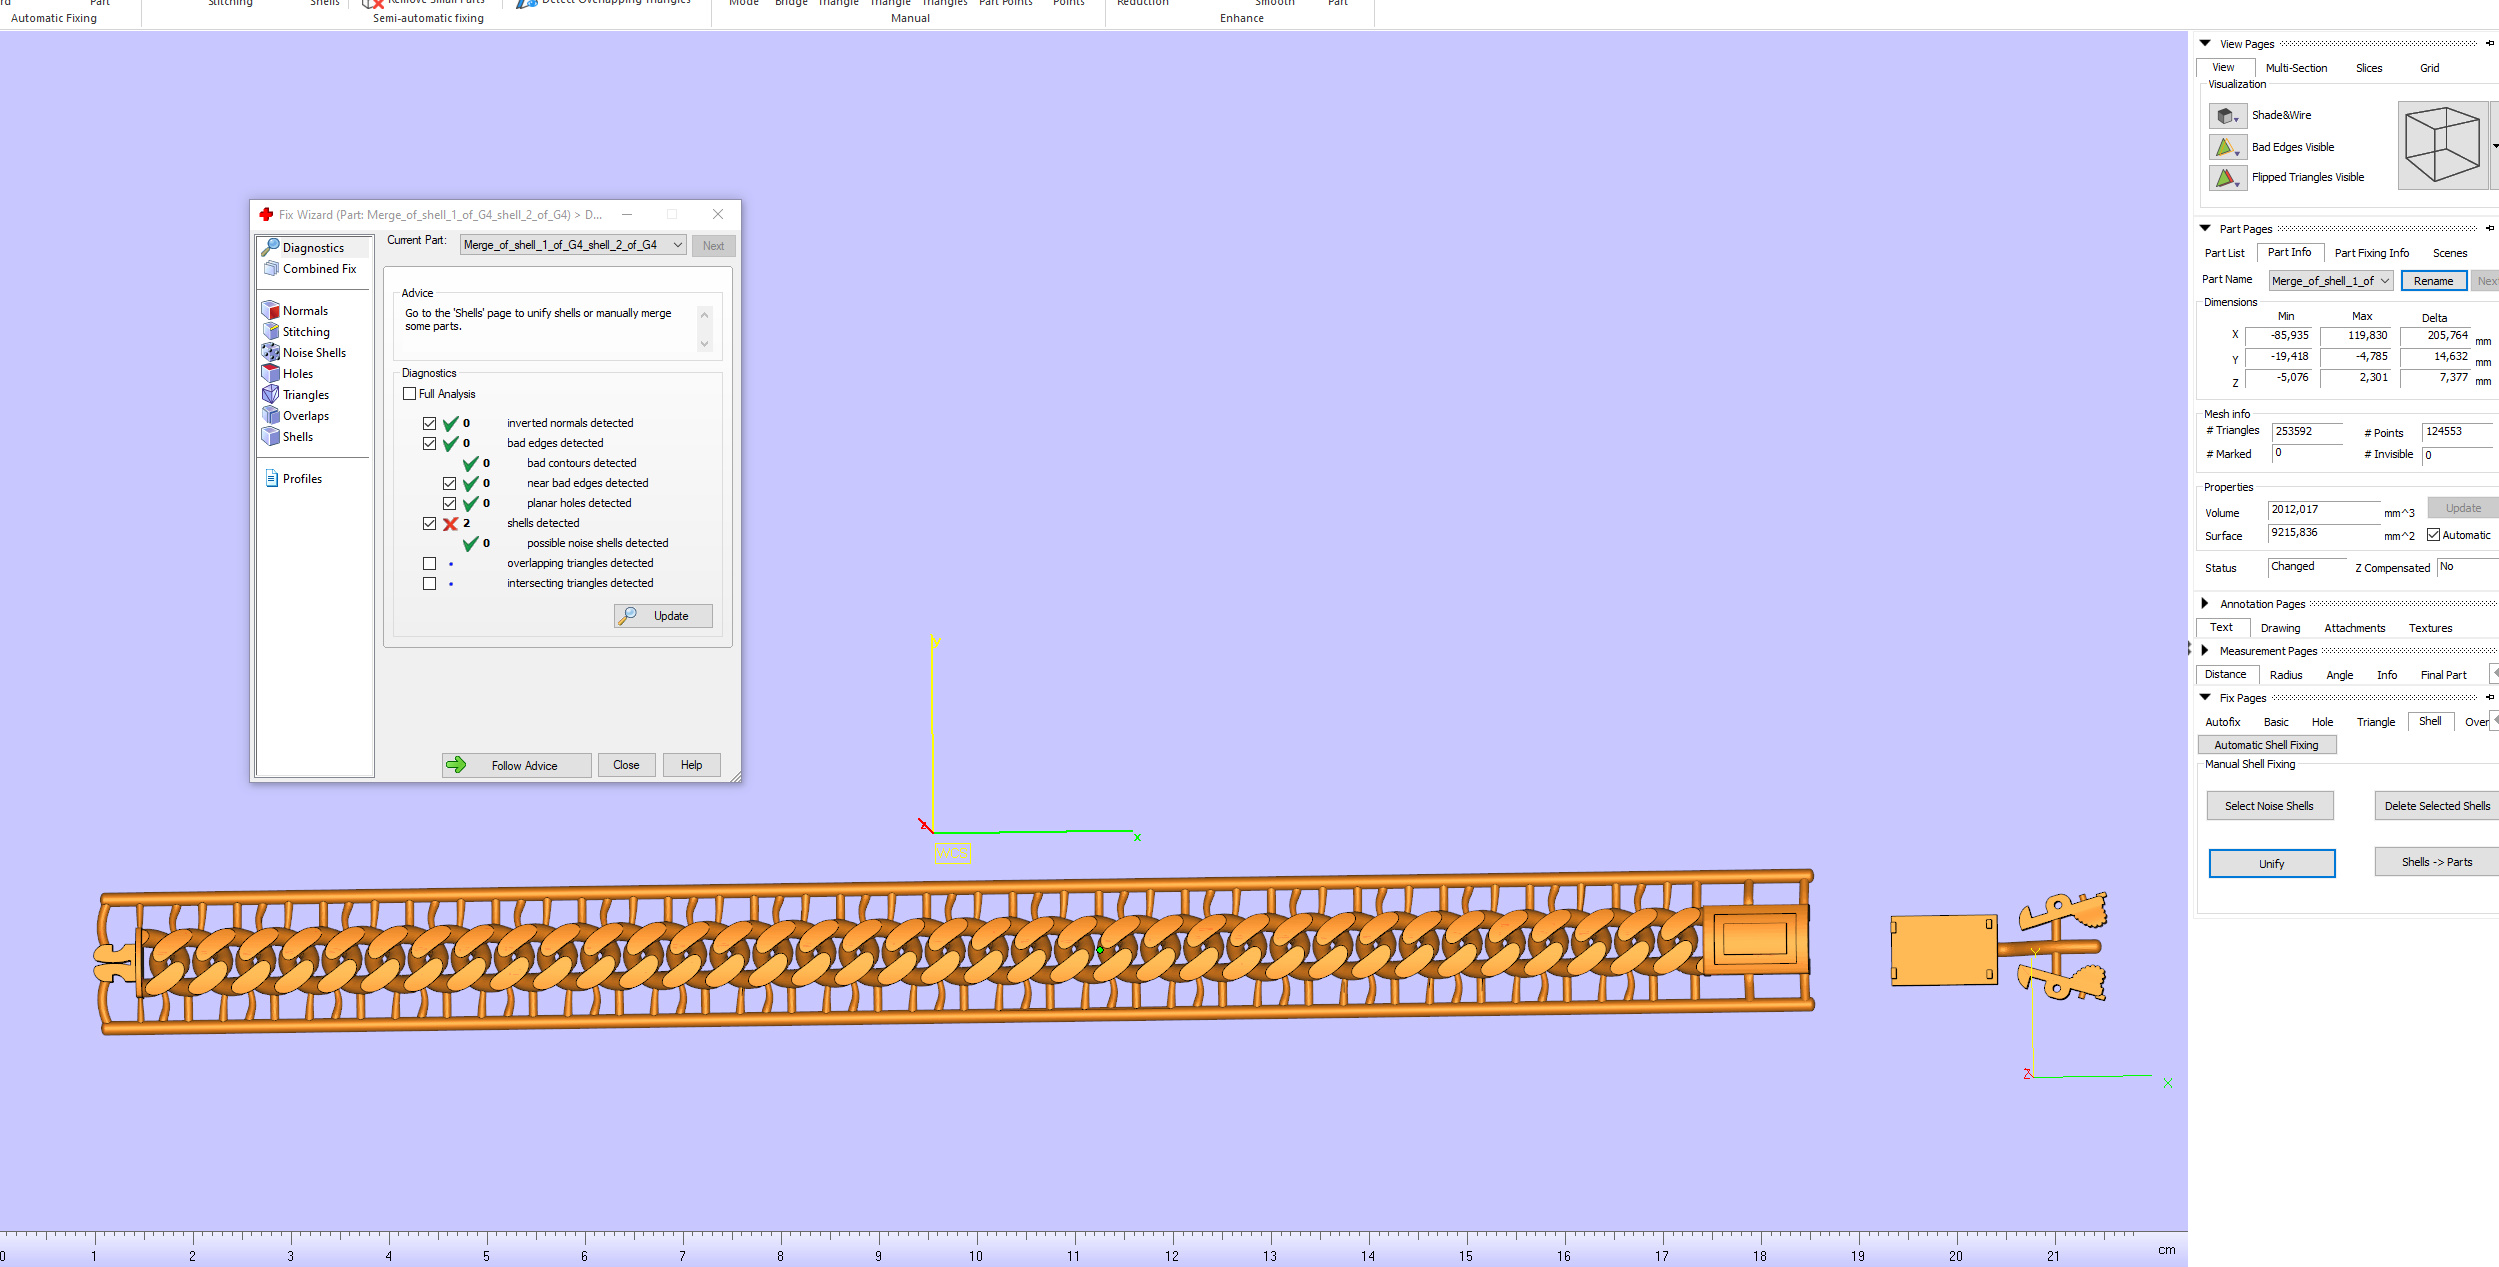Expand the Annotation Pages section
The height and width of the screenshot is (1267, 2499).
point(2204,603)
